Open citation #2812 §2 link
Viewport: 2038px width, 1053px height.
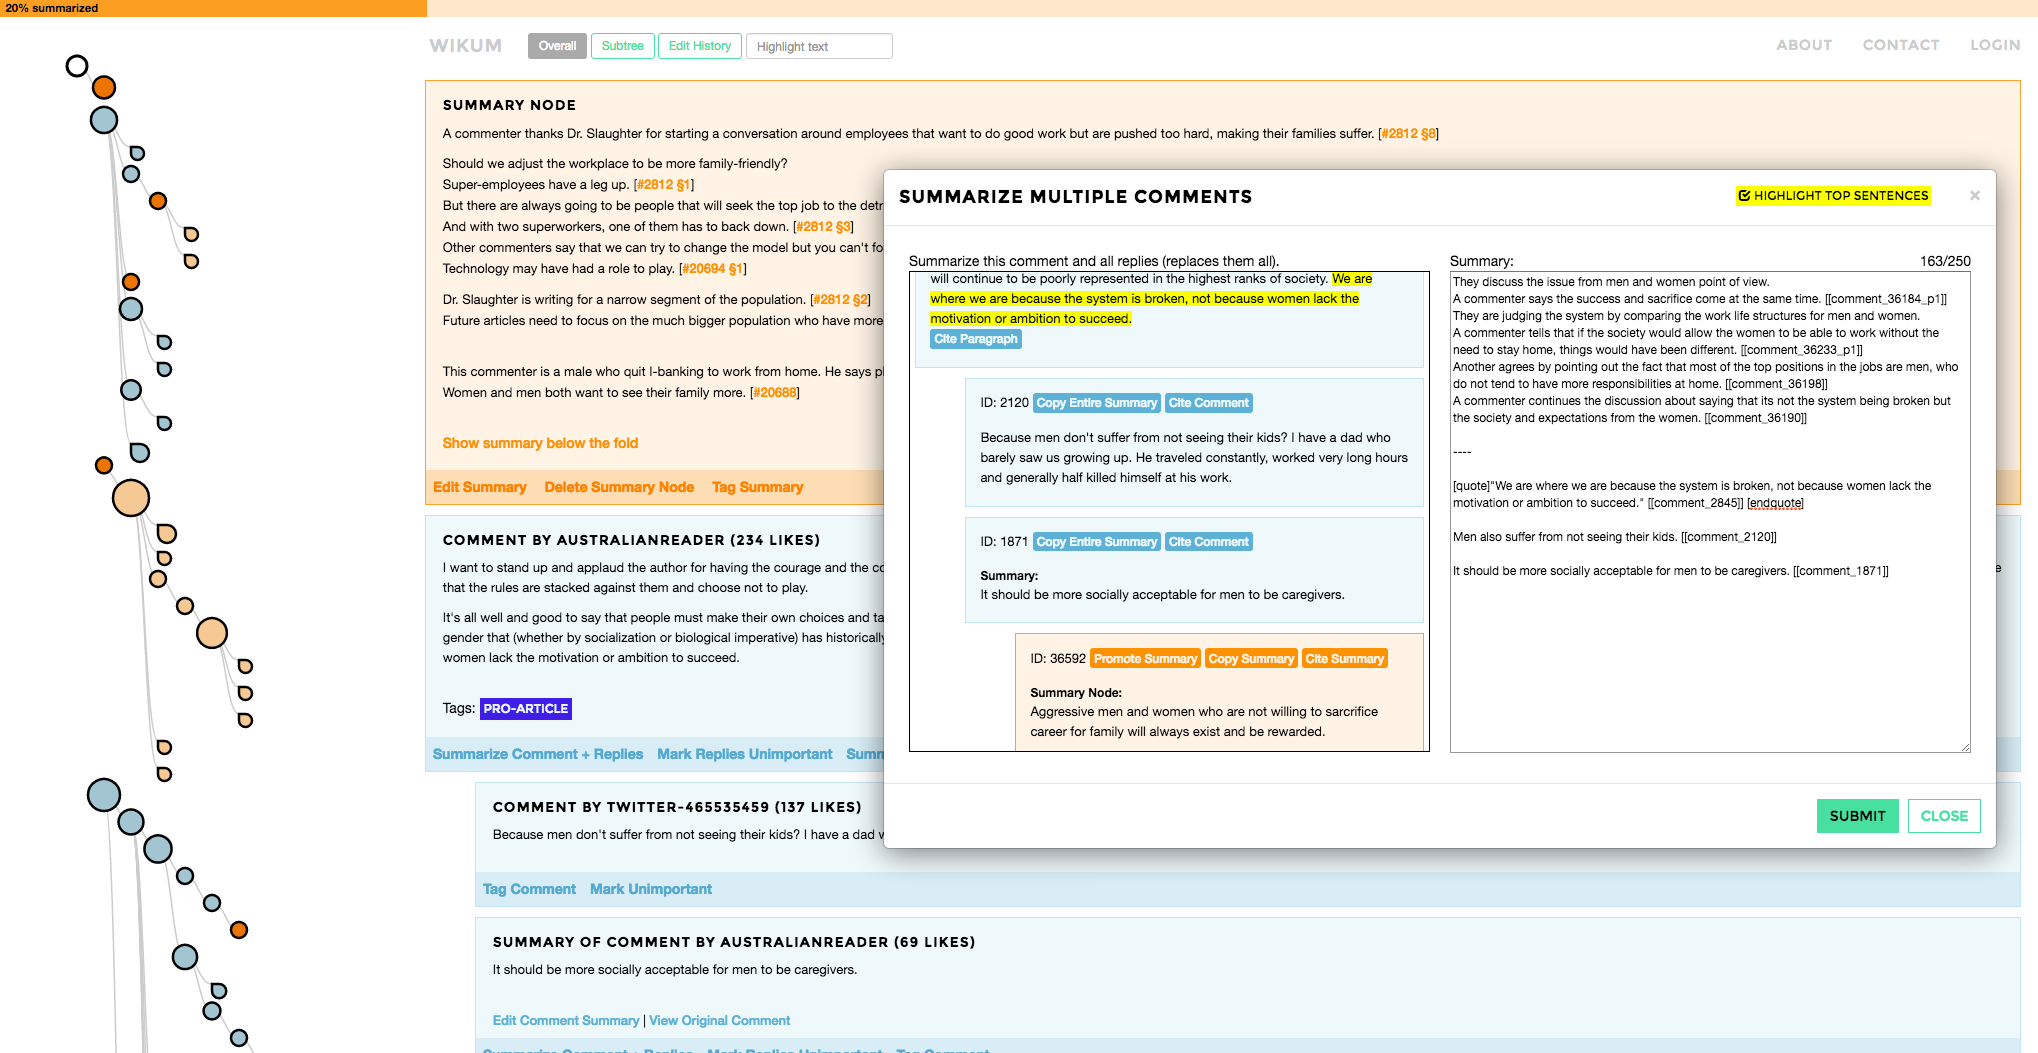841,300
